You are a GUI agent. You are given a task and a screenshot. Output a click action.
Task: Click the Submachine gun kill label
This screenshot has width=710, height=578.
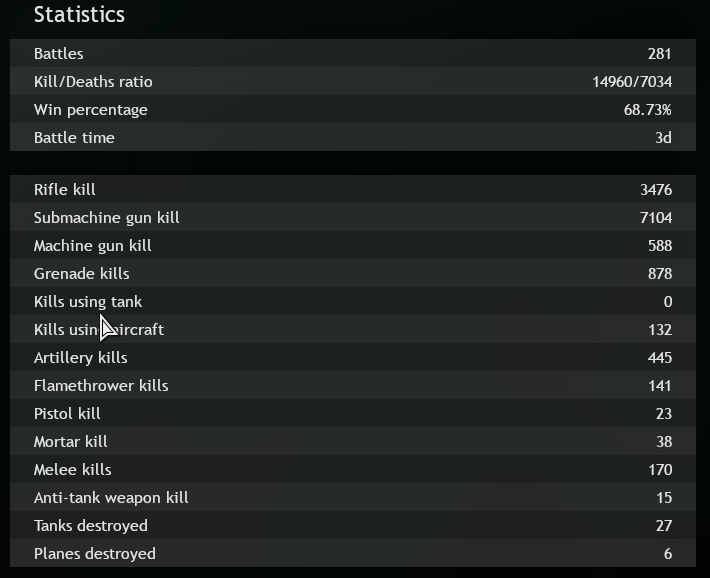[x=107, y=218]
